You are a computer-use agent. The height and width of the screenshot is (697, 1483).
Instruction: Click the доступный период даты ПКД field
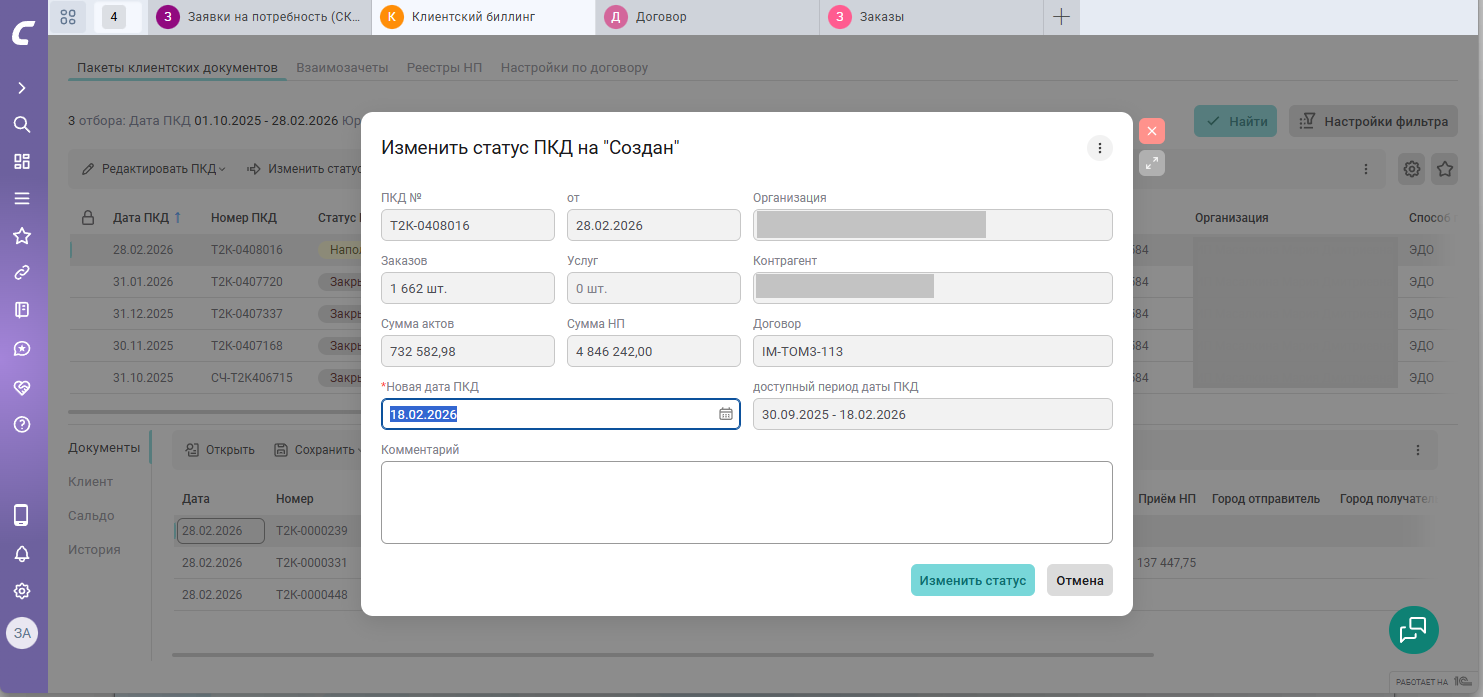point(933,414)
